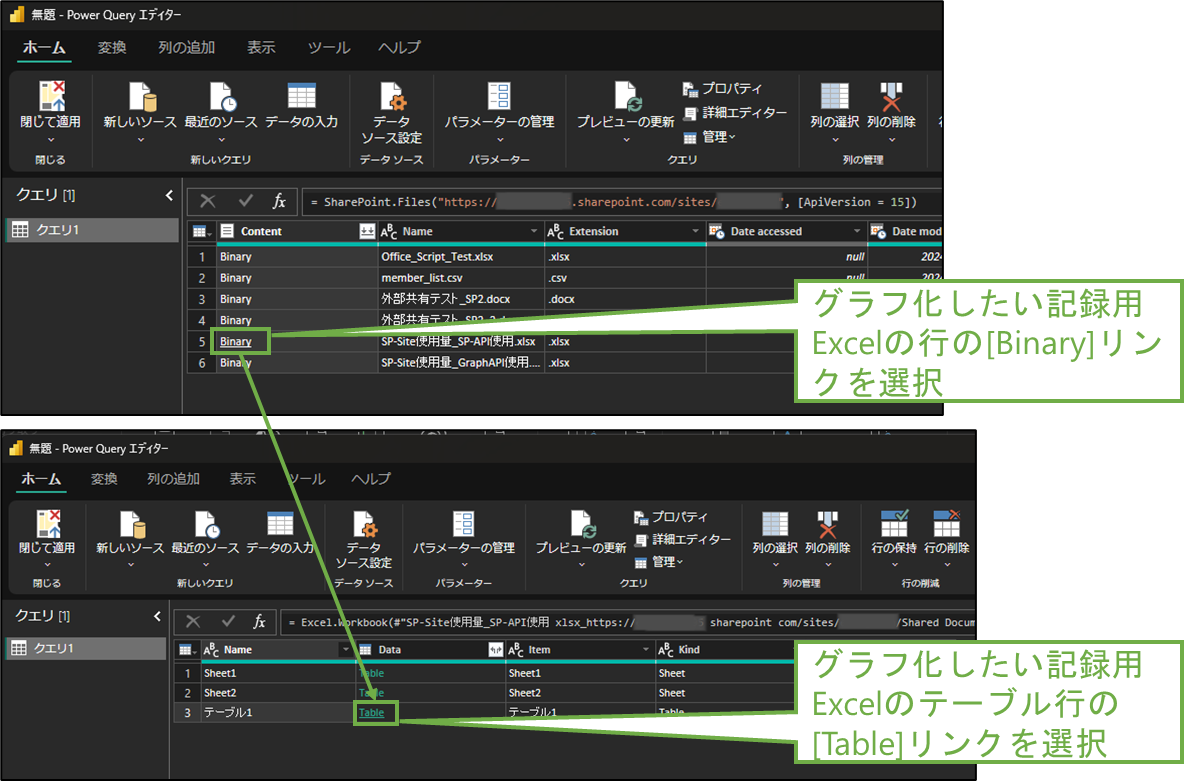
Task: Open プロパティ in upper window
Action: (x=722, y=88)
